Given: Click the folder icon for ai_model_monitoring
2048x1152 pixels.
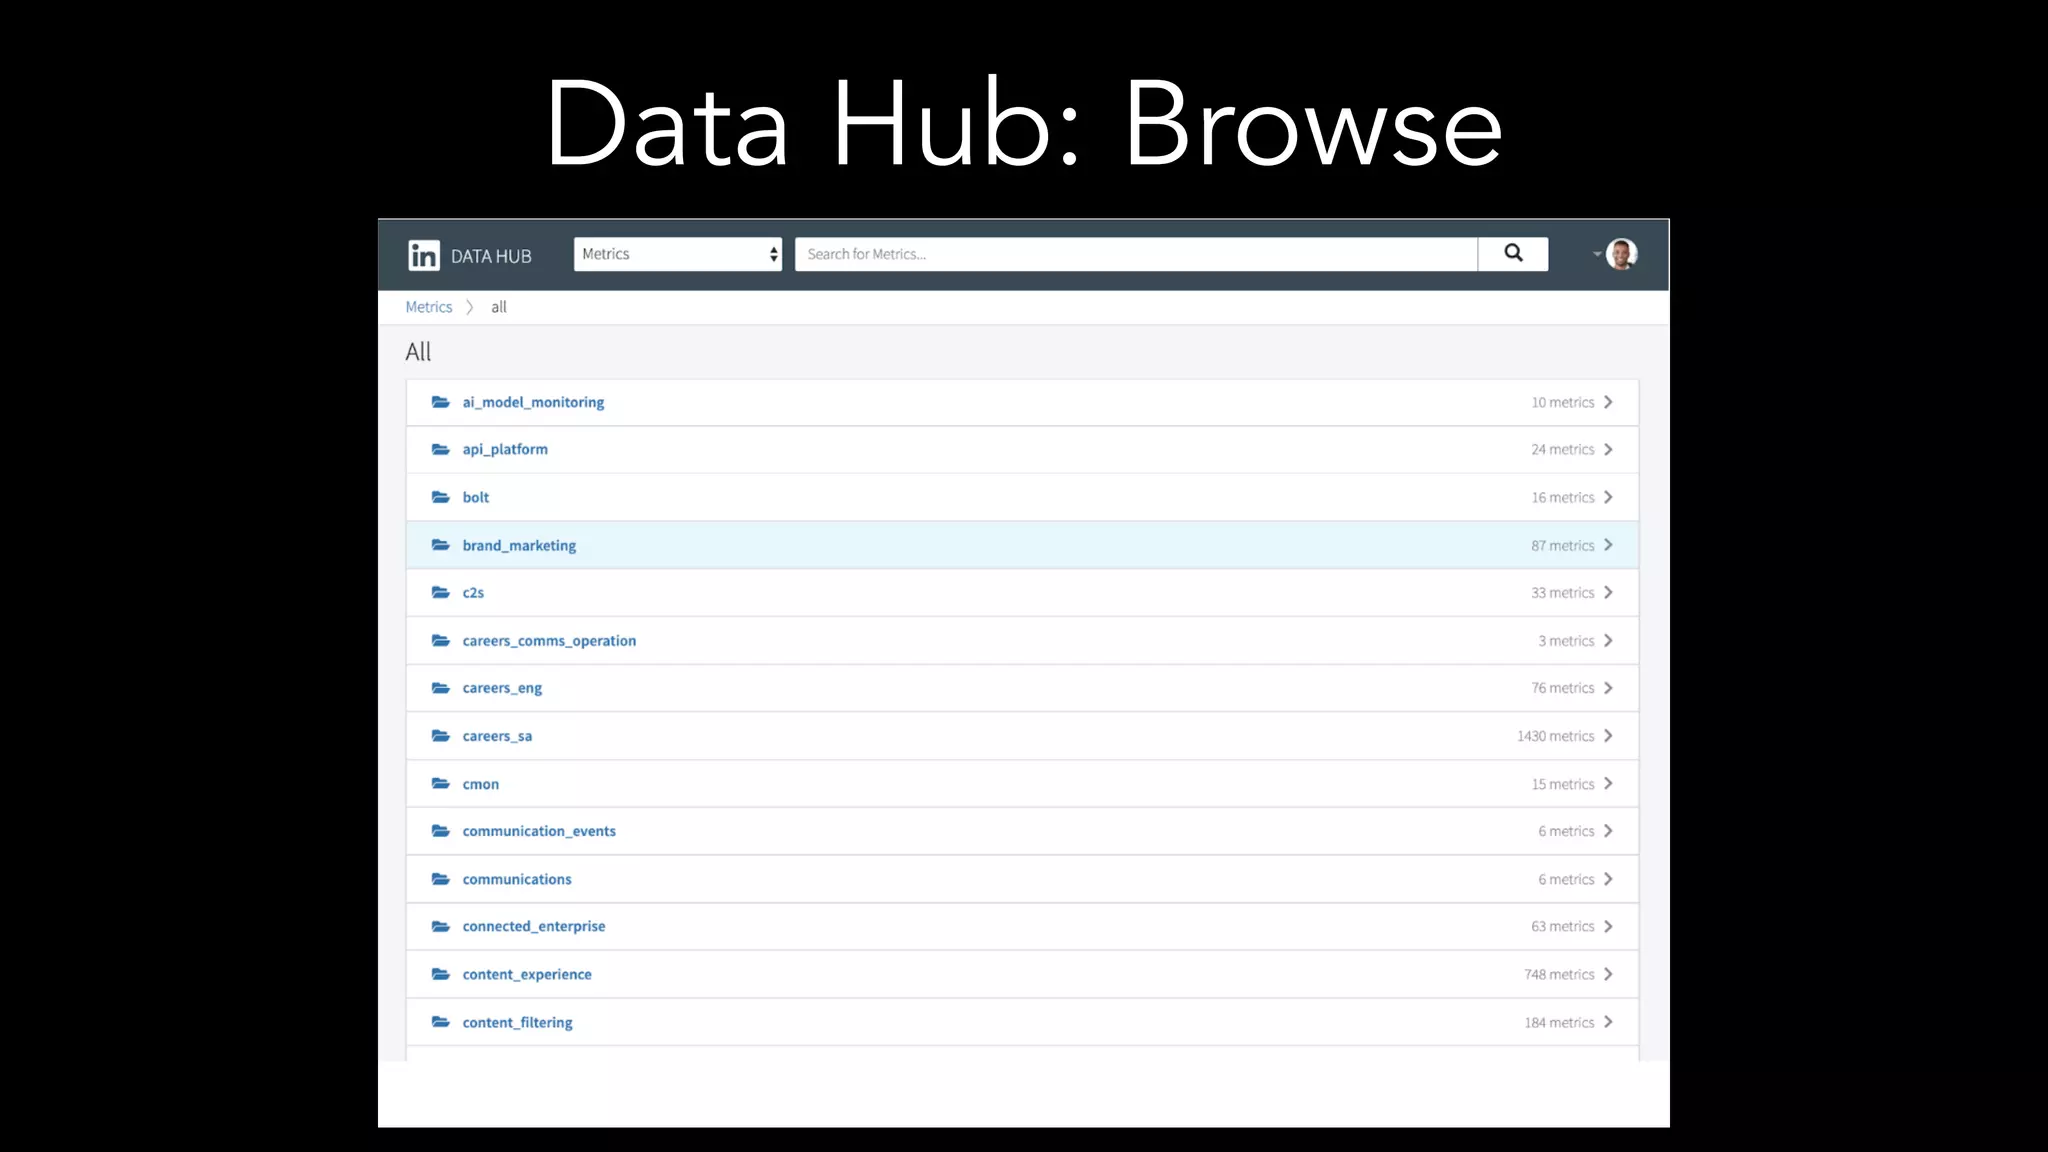Looking at the screenshot, I should (440, 402).
